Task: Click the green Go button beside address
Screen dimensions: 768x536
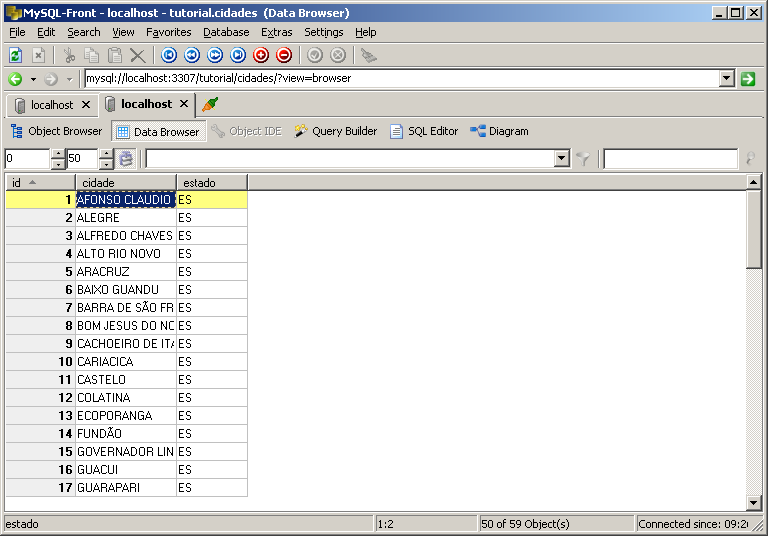Action: click(748, 78)
